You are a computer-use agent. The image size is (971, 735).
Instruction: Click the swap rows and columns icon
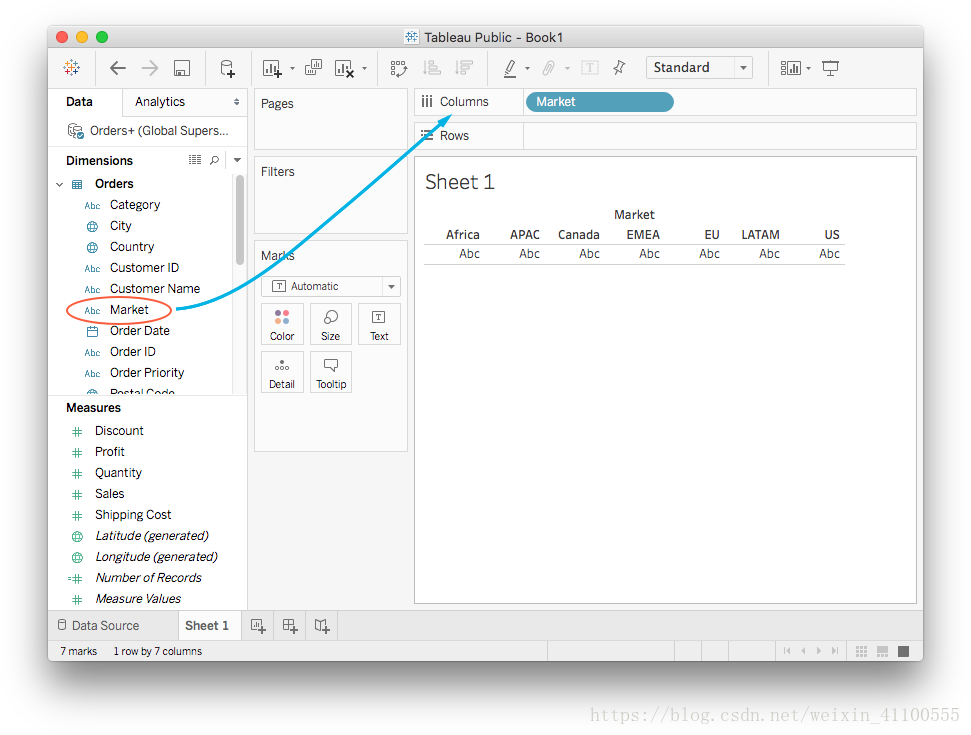399,68
